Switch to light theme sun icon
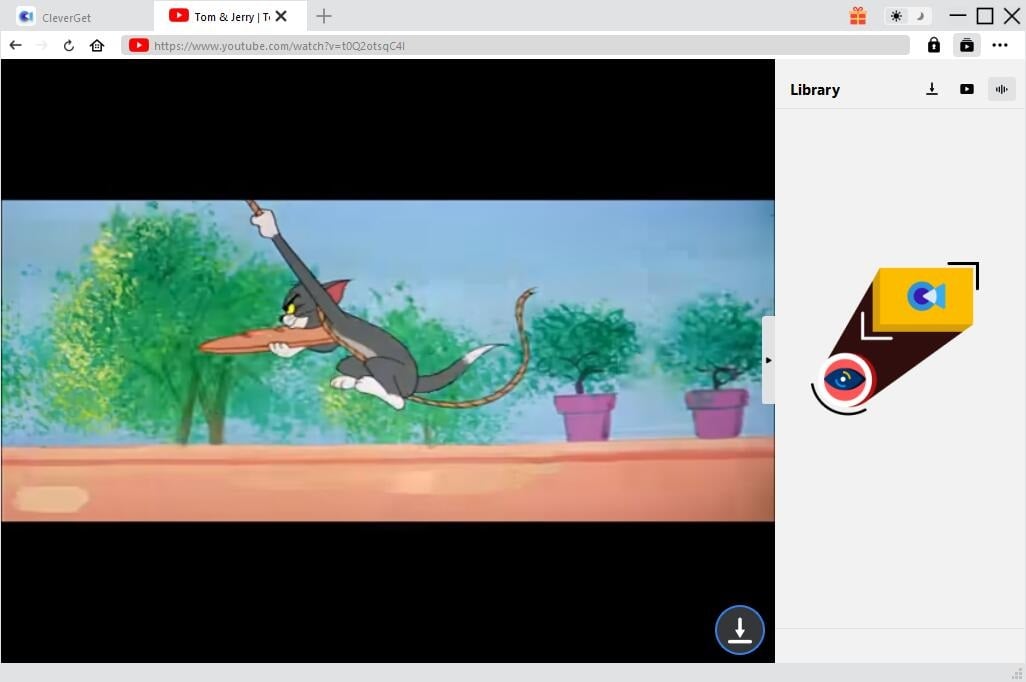 coord(895,16)
